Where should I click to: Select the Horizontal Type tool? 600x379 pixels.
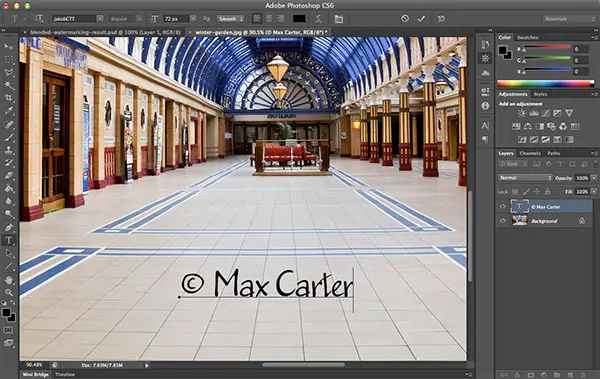click(x=8, y=240)
